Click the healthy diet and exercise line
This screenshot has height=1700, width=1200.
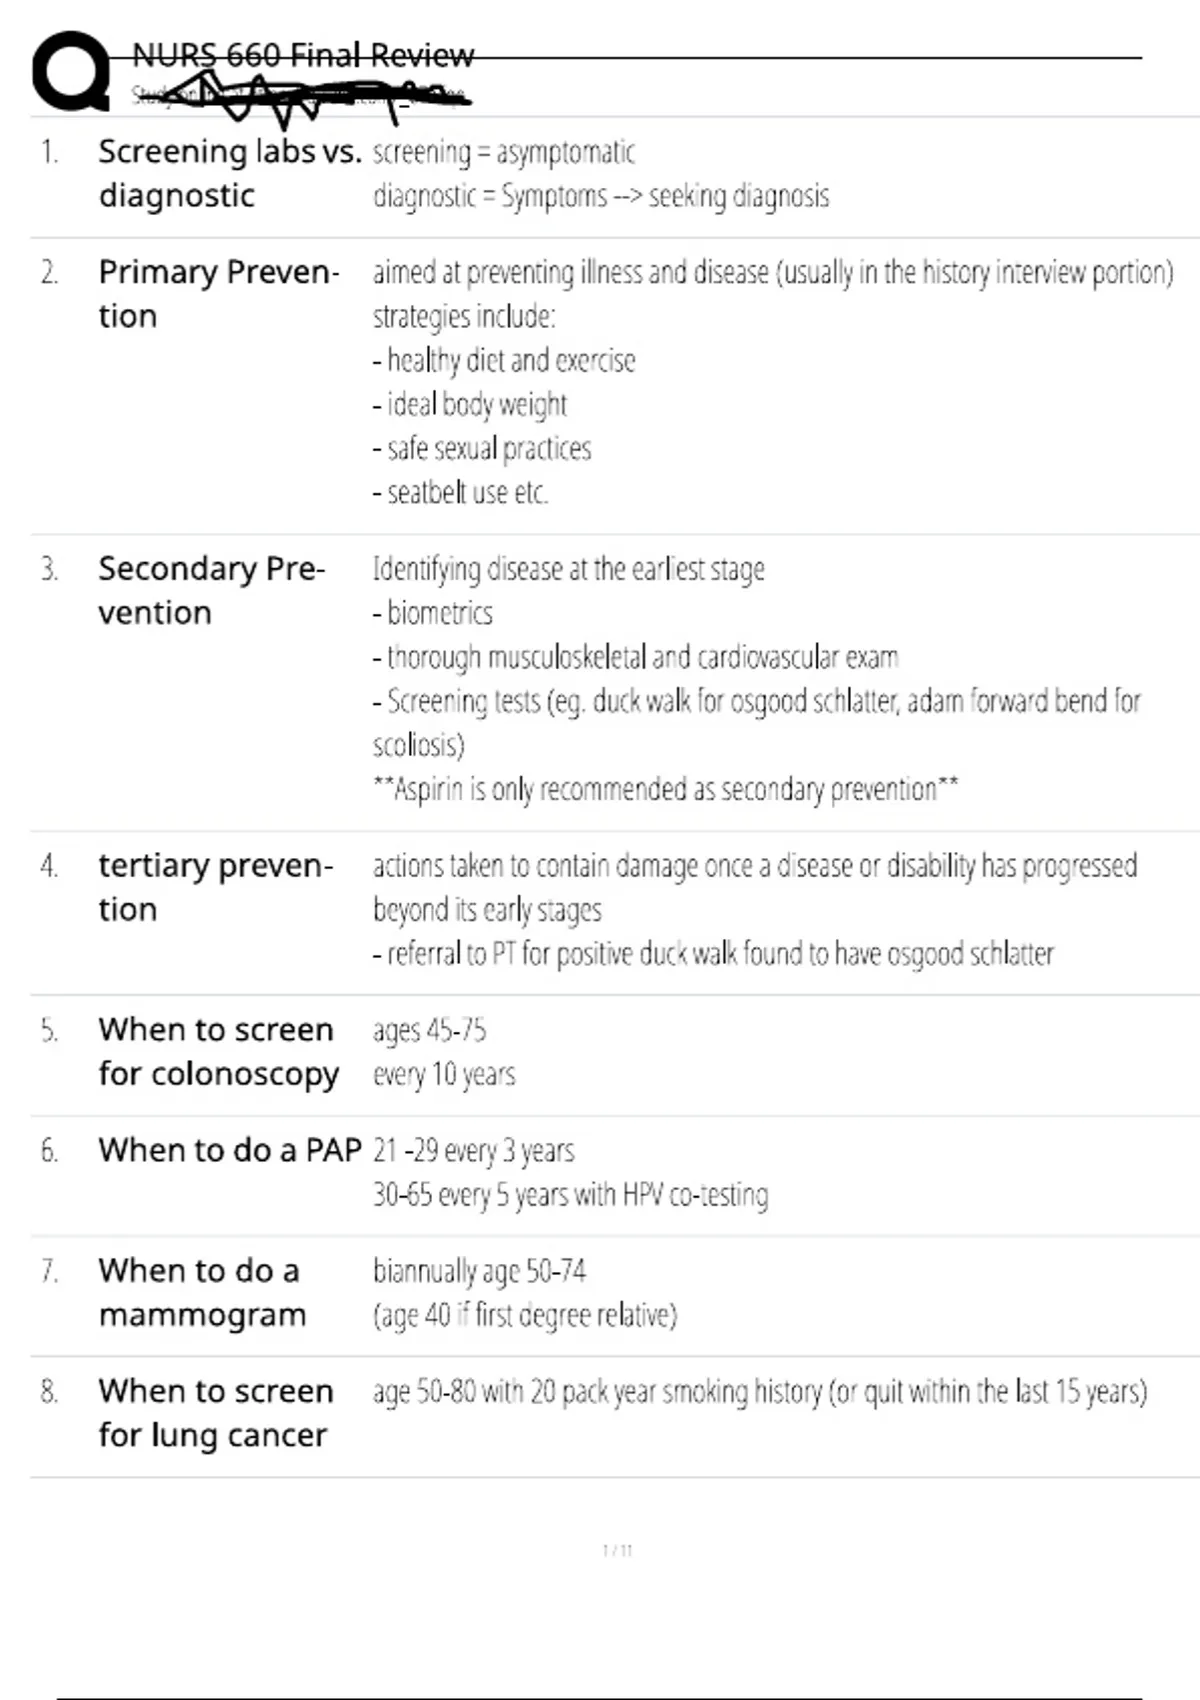pos(504,360)
